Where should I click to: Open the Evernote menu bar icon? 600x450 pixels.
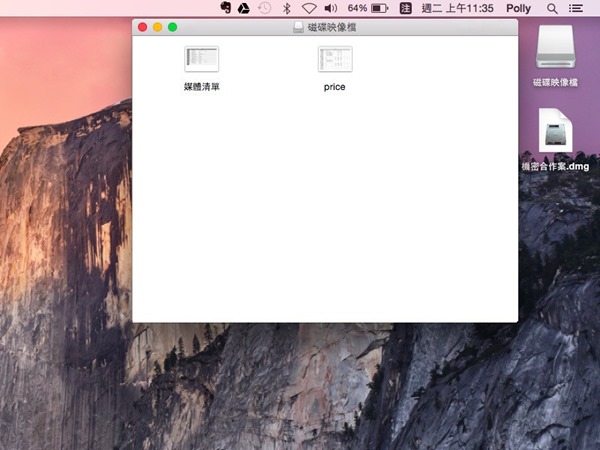point(226,8)
